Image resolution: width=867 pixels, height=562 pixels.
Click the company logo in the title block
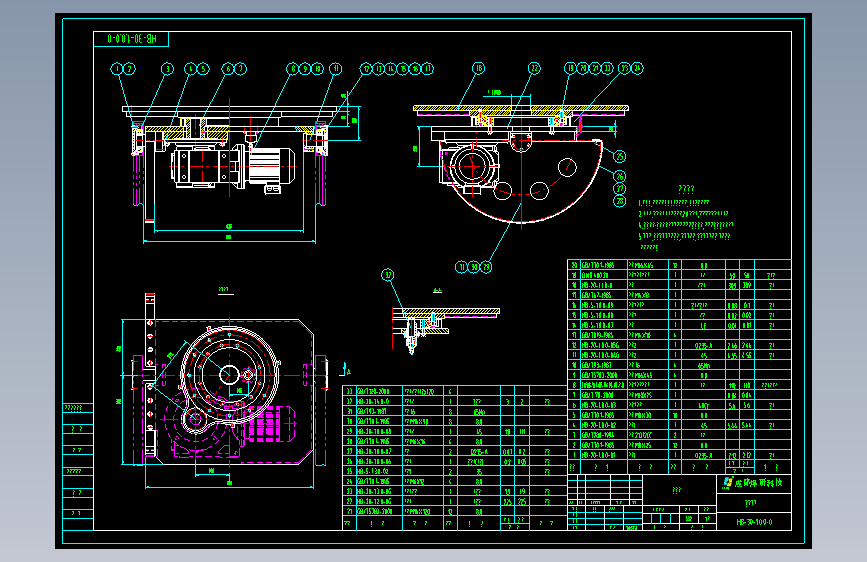pyautogui.click(x=728, y=483)
